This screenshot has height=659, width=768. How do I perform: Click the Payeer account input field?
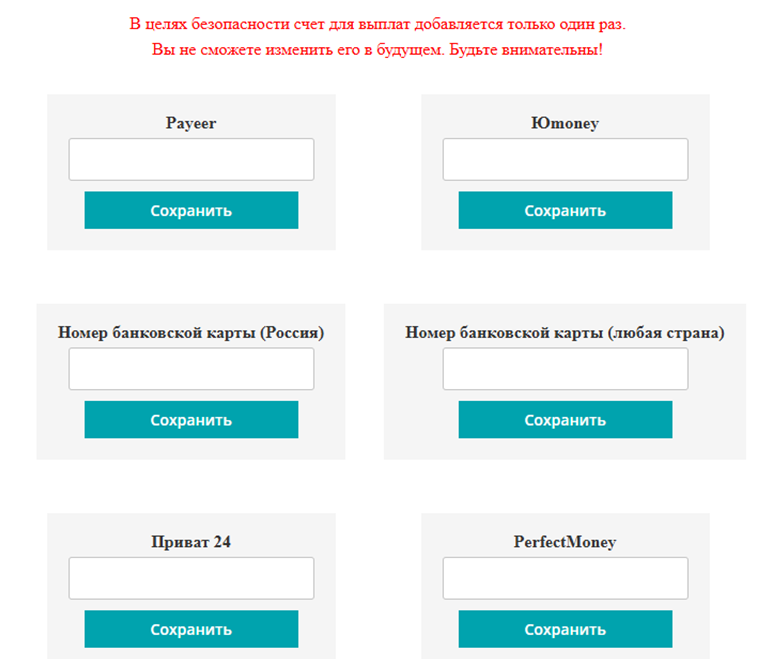pos(191,159)
